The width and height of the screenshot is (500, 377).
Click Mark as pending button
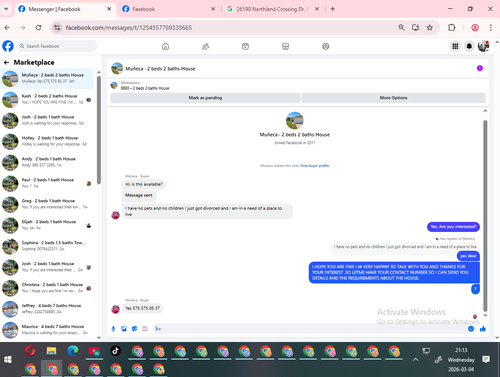click(x=205, y=98)
